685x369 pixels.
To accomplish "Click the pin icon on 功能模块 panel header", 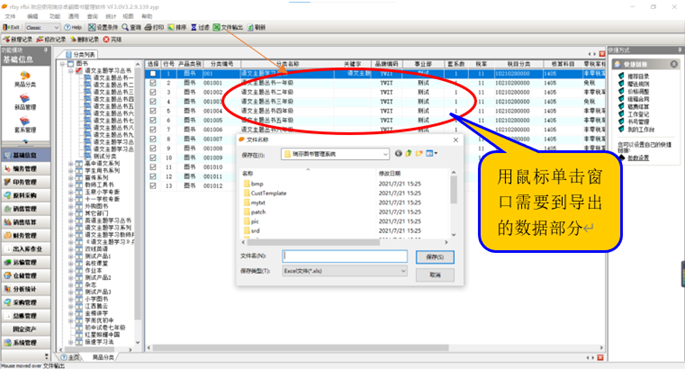I will [46, 50].
